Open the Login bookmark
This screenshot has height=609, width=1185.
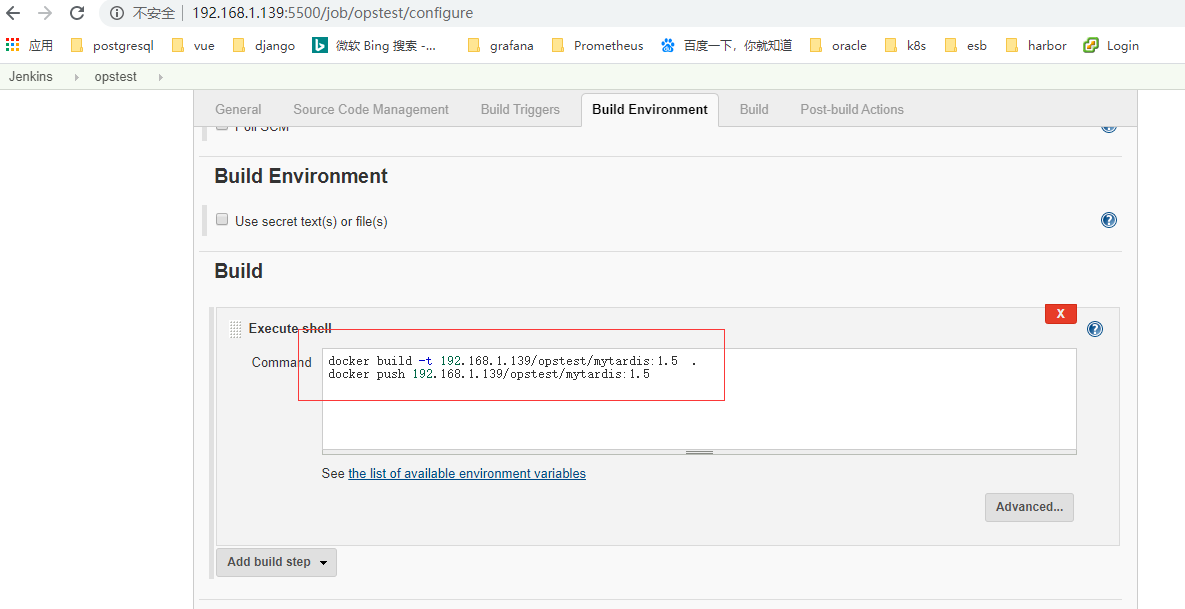click(x=1111, y=45)
